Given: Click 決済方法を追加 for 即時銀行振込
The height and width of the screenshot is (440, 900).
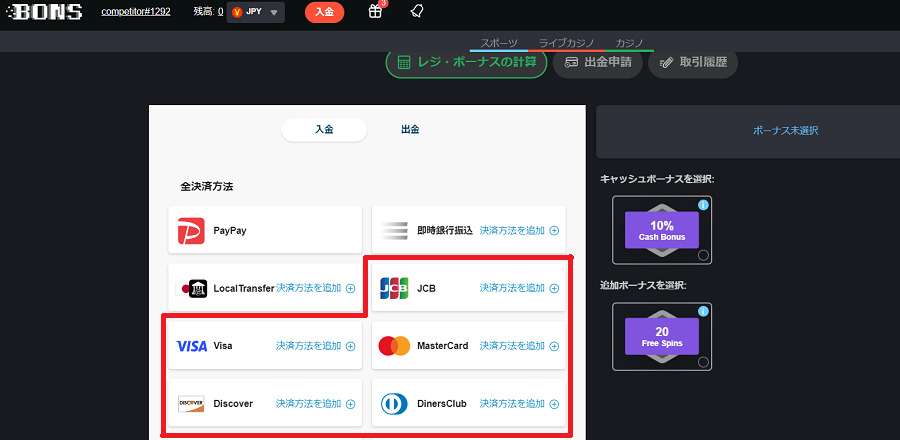Looking at the screenshot, I should click(512, 231).
